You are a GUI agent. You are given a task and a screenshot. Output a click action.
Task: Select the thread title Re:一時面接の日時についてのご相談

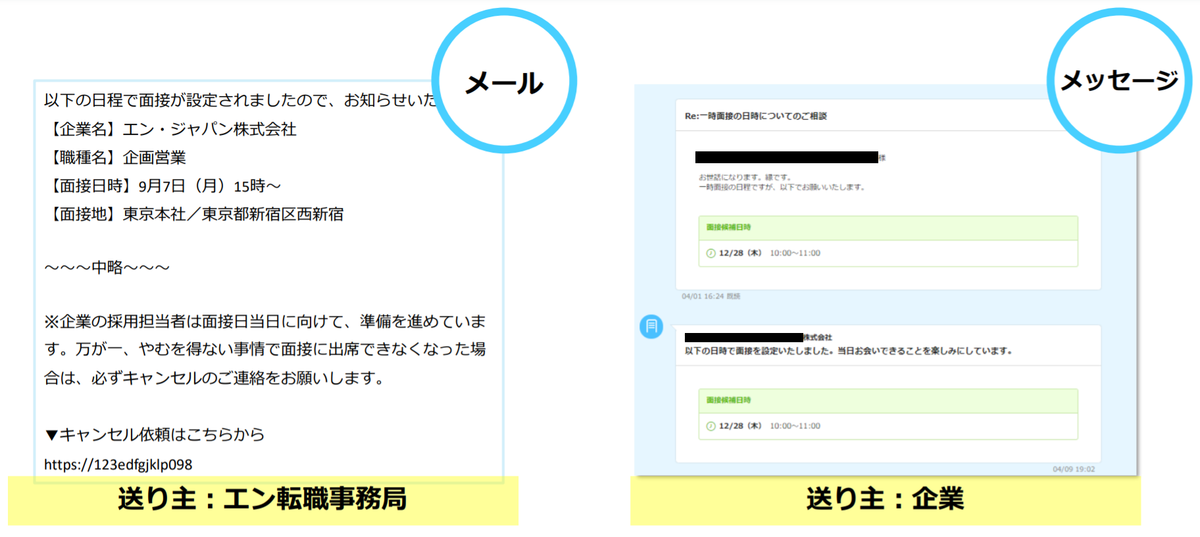click(x=755, y=116)
